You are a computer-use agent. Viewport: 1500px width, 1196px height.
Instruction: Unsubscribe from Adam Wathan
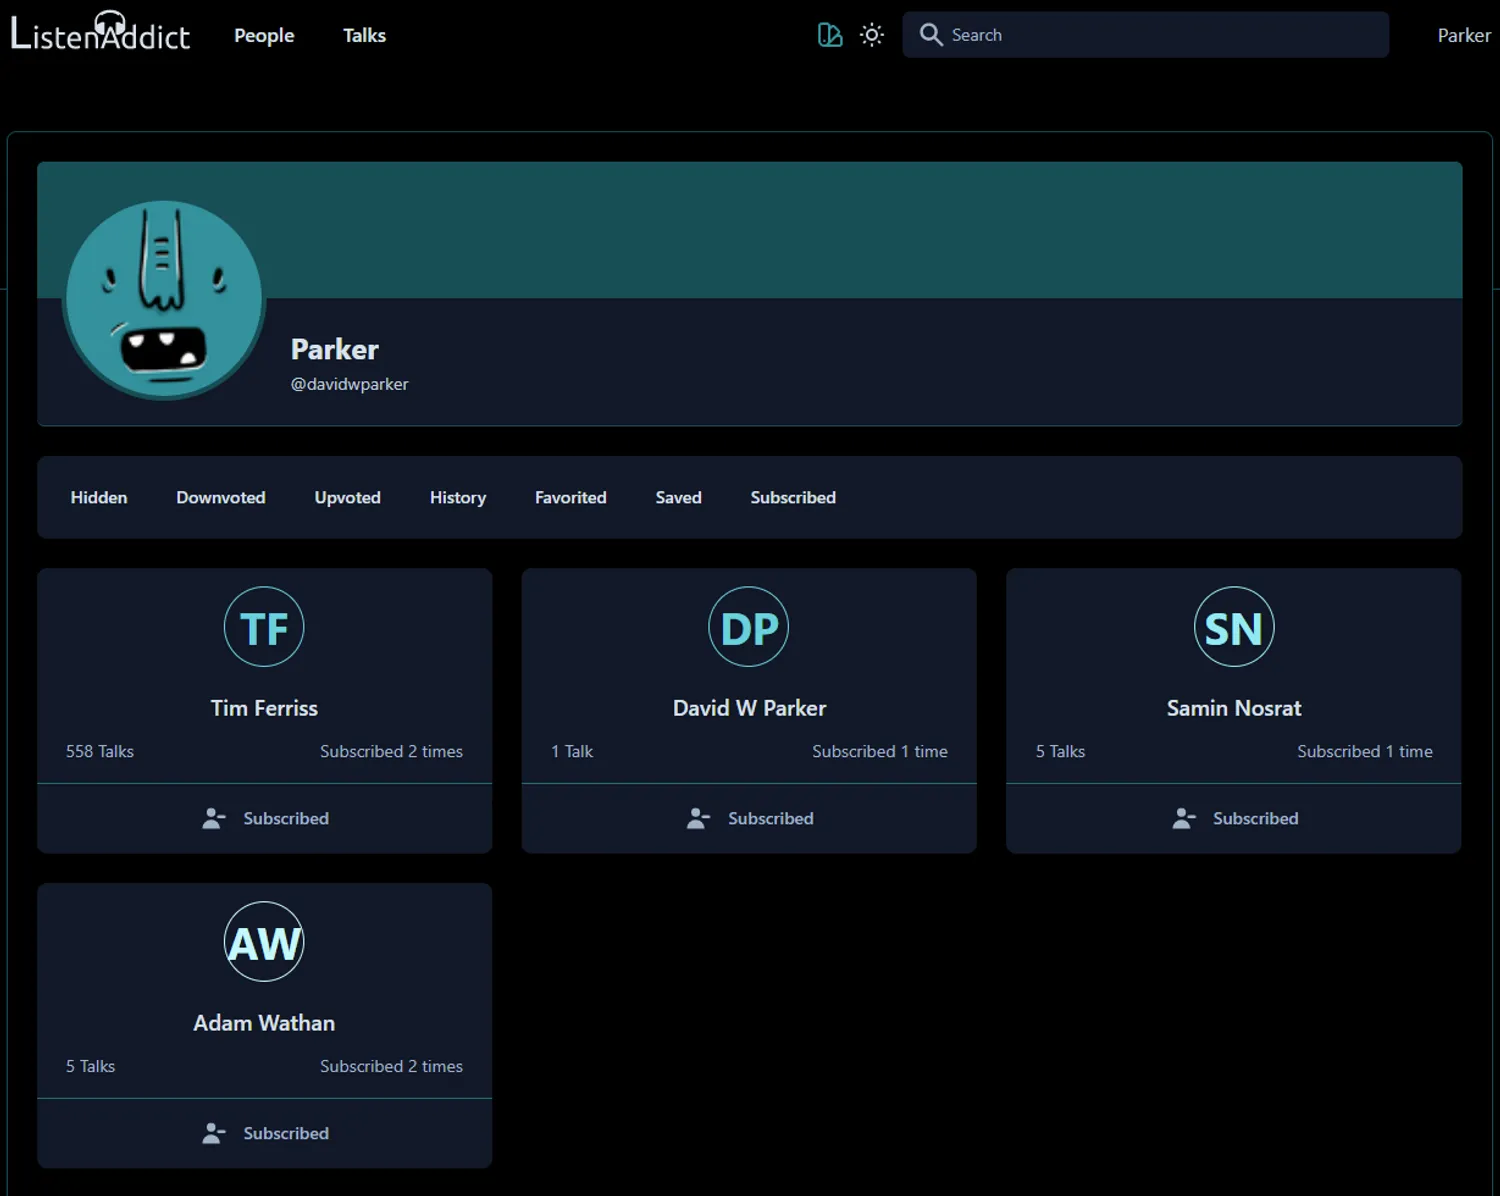tap(265, 1133)
